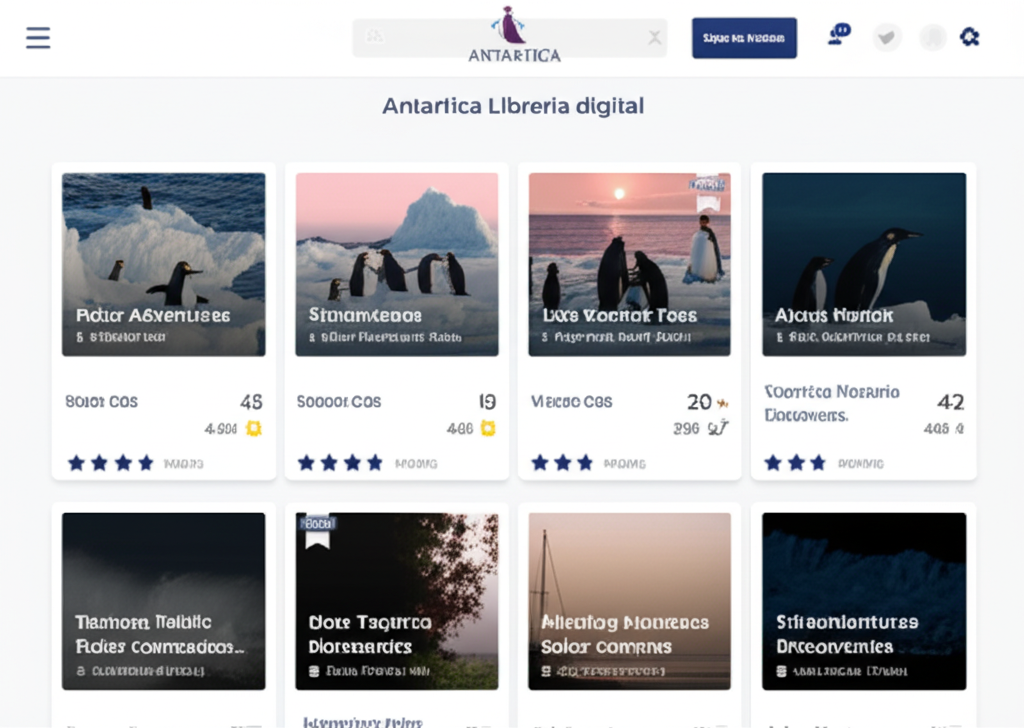Click the small icon under Stifaoniortures title
Screen dimensions: 1024x728
(x=781, y=671)
